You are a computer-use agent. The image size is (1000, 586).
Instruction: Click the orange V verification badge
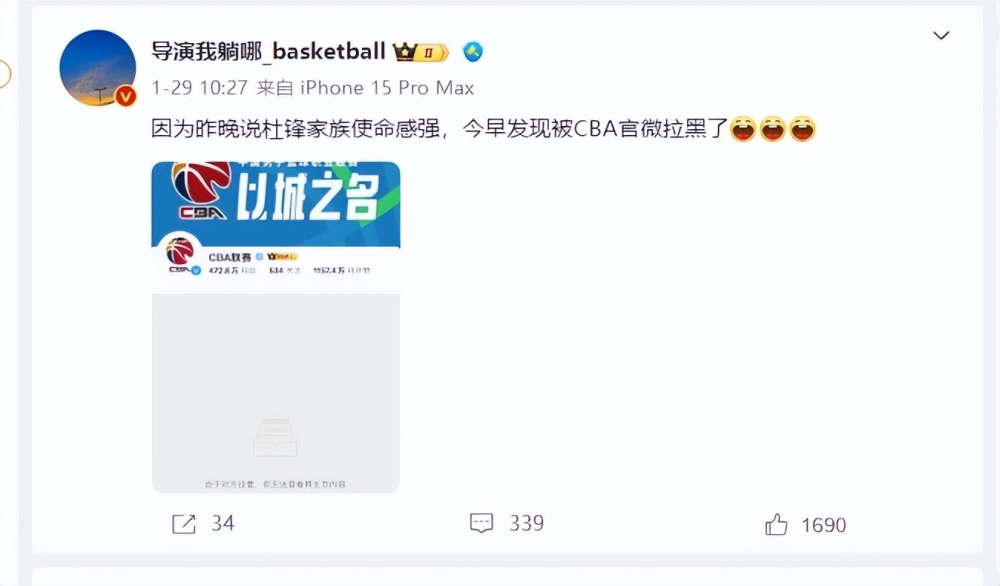(x=126, y=96)
